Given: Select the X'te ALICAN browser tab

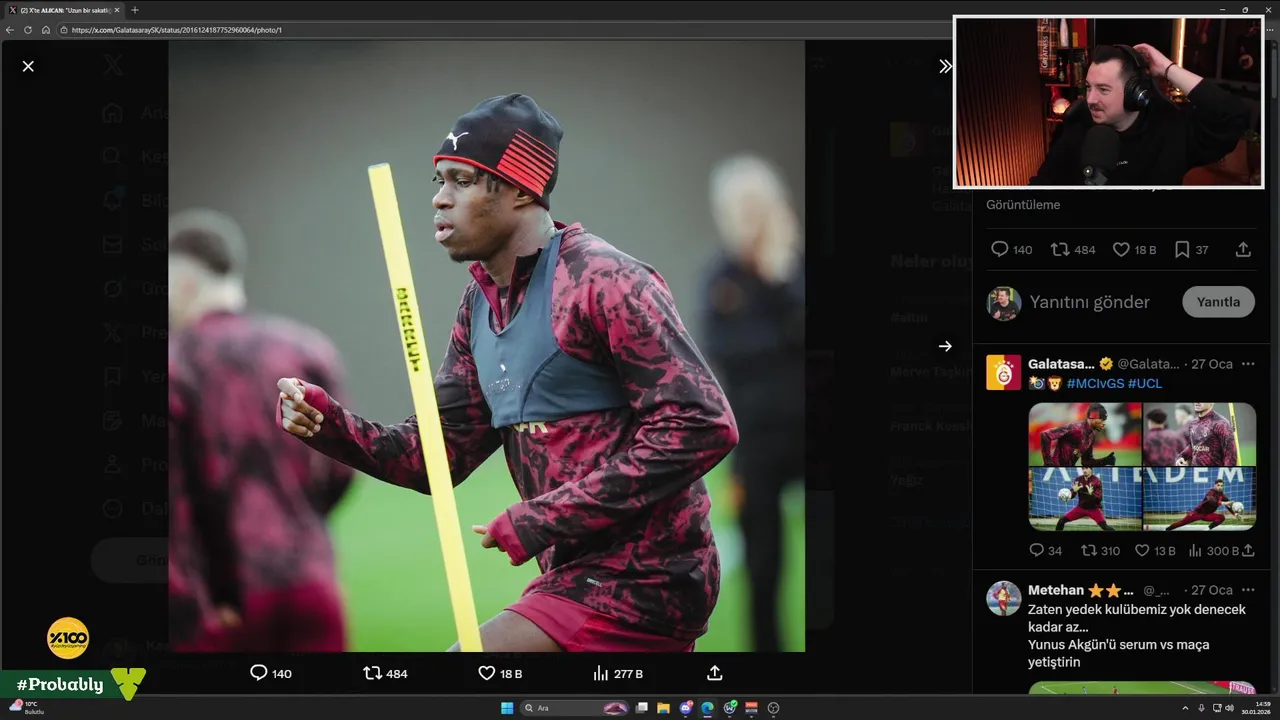Looking at the screenshot, I should pyautogui.click(x=64, y=10).
